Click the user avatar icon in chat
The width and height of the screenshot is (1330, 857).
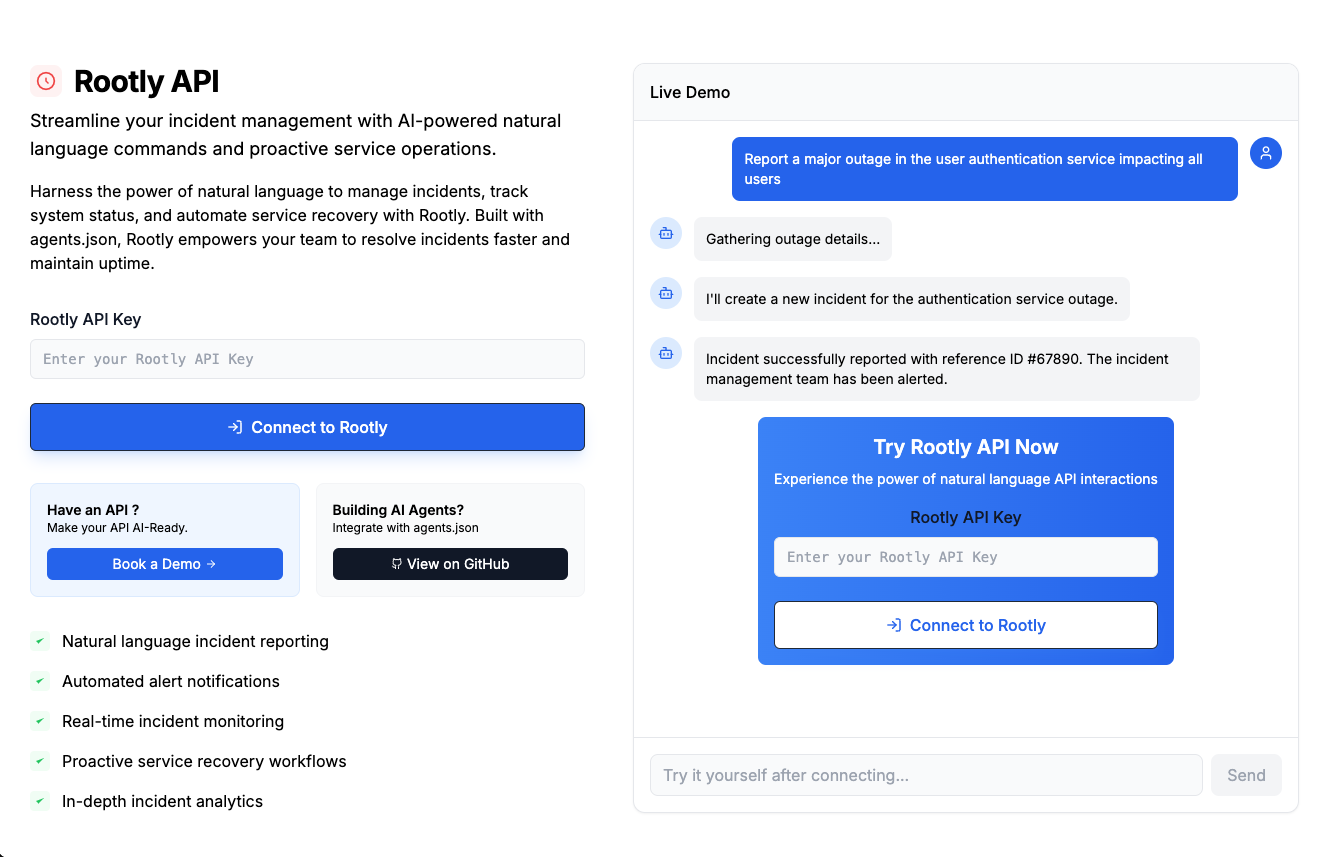[x=1266, y=153]
